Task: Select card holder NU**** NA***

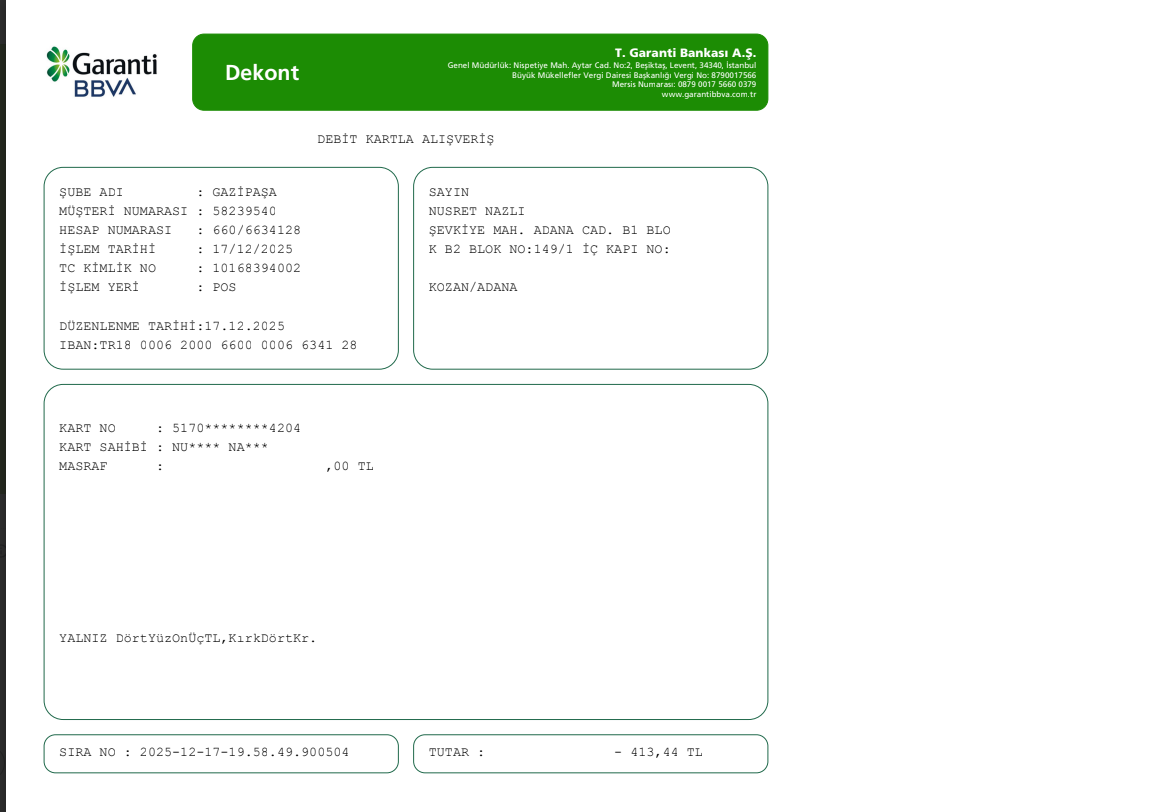Action: pyautogui.click(x=220, y=448)
